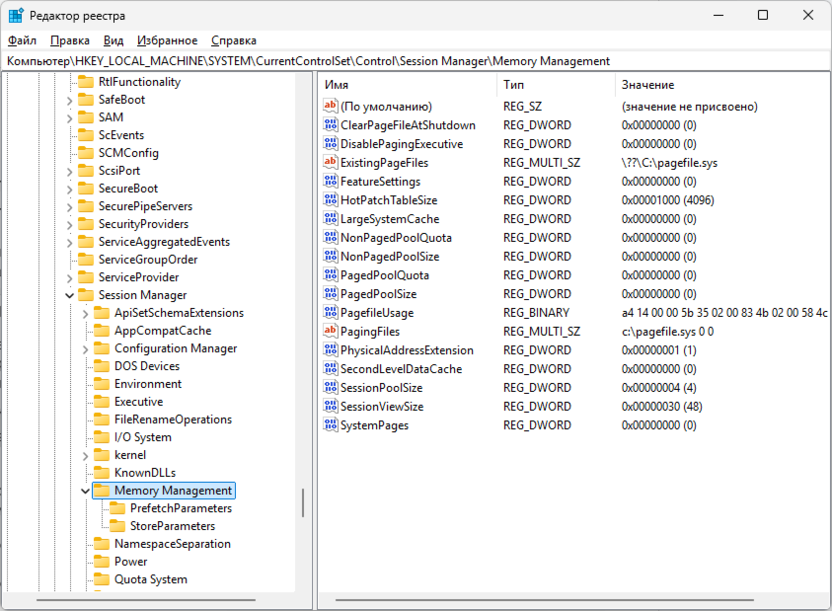Screen dimensions: 832x611
Task: Select the SecureBoot folder icon
Action: 85,188
